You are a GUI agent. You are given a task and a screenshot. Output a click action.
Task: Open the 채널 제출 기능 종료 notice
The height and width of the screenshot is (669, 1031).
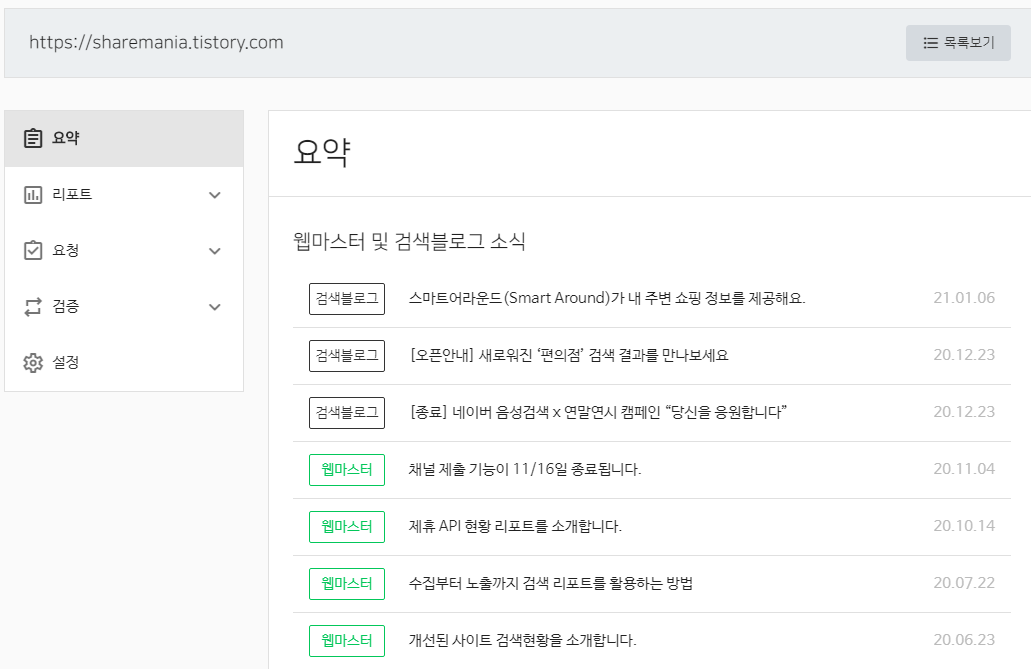click(525, 469)
